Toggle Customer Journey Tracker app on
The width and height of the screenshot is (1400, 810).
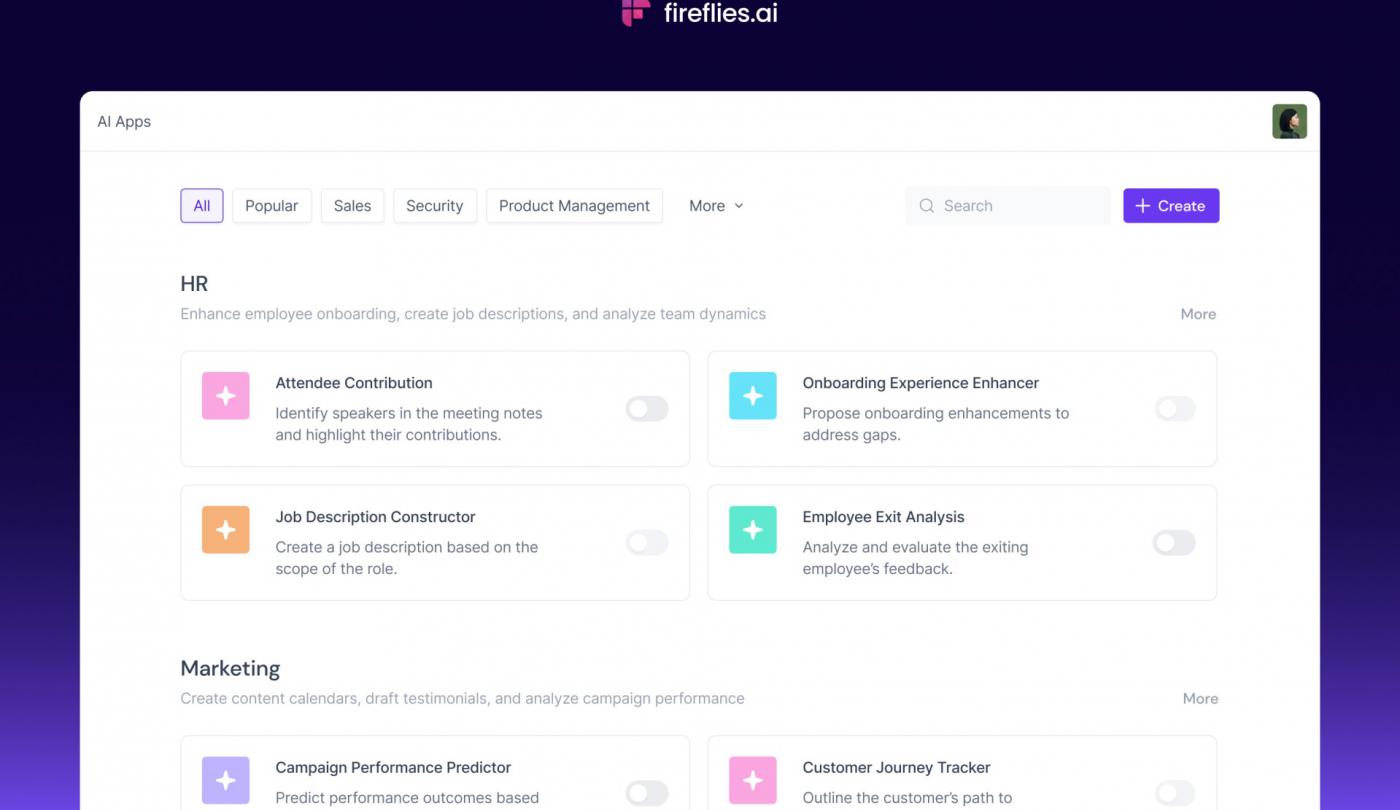tap(1174, 793)
